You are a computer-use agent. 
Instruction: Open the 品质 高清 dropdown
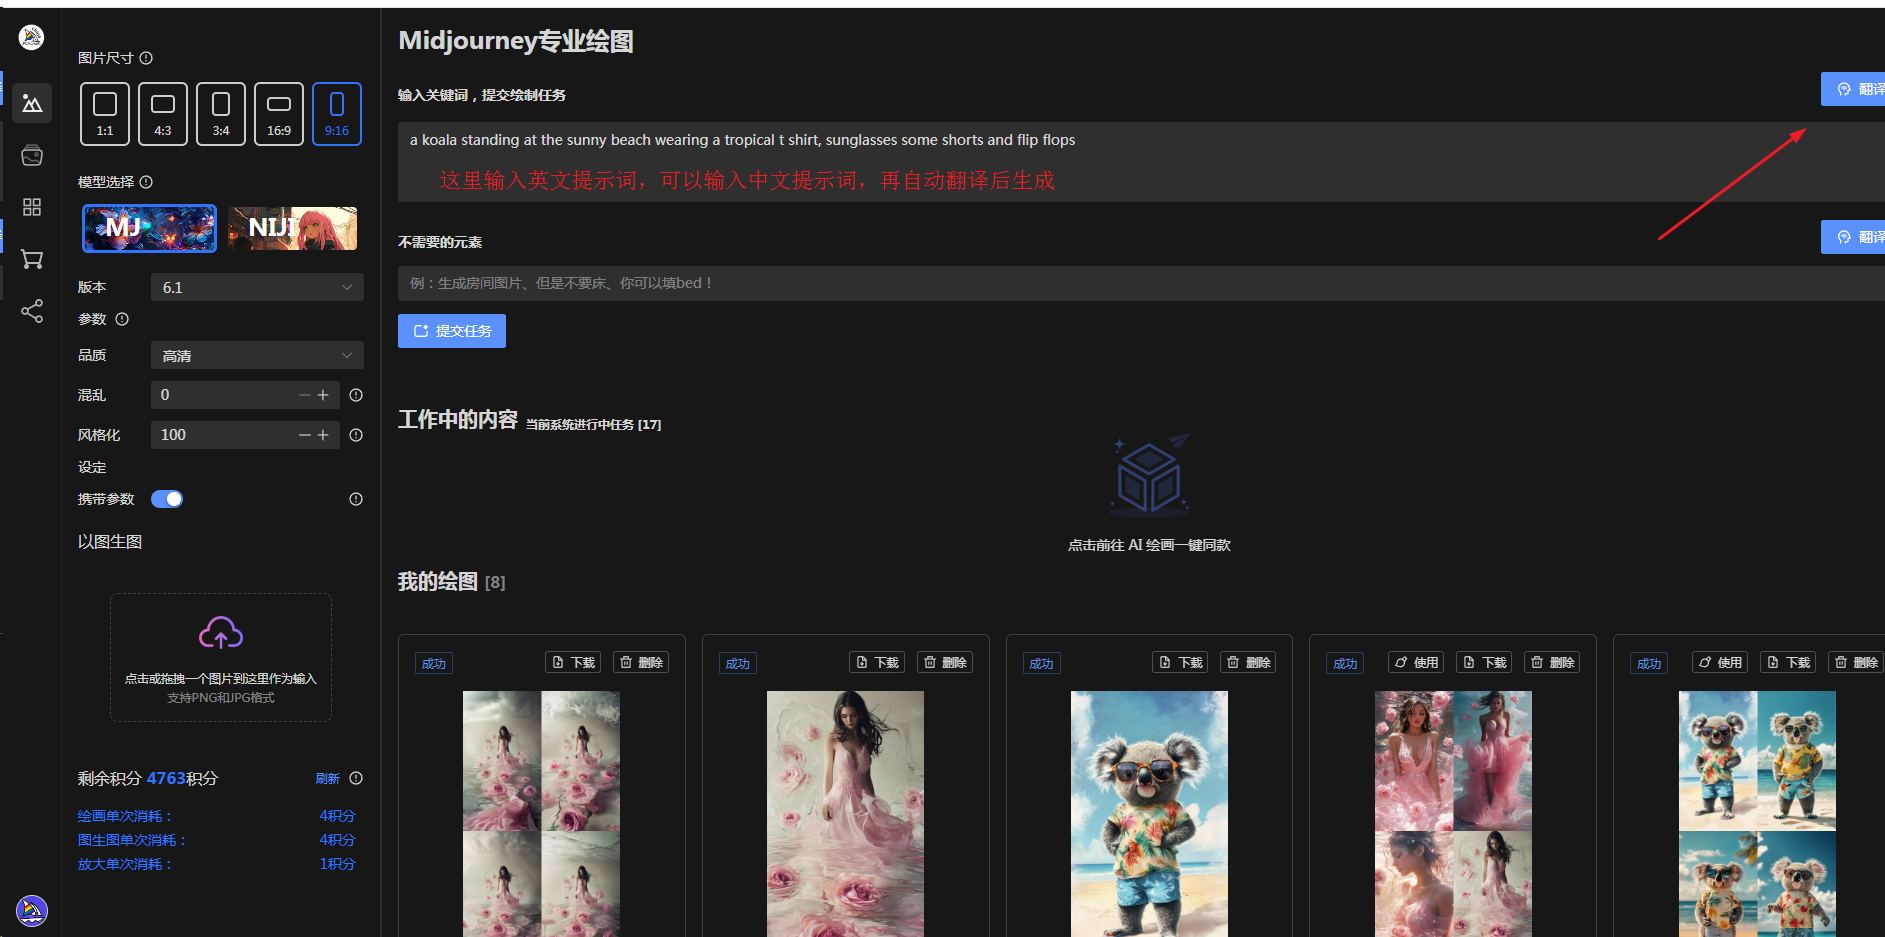tap(257, 355)
